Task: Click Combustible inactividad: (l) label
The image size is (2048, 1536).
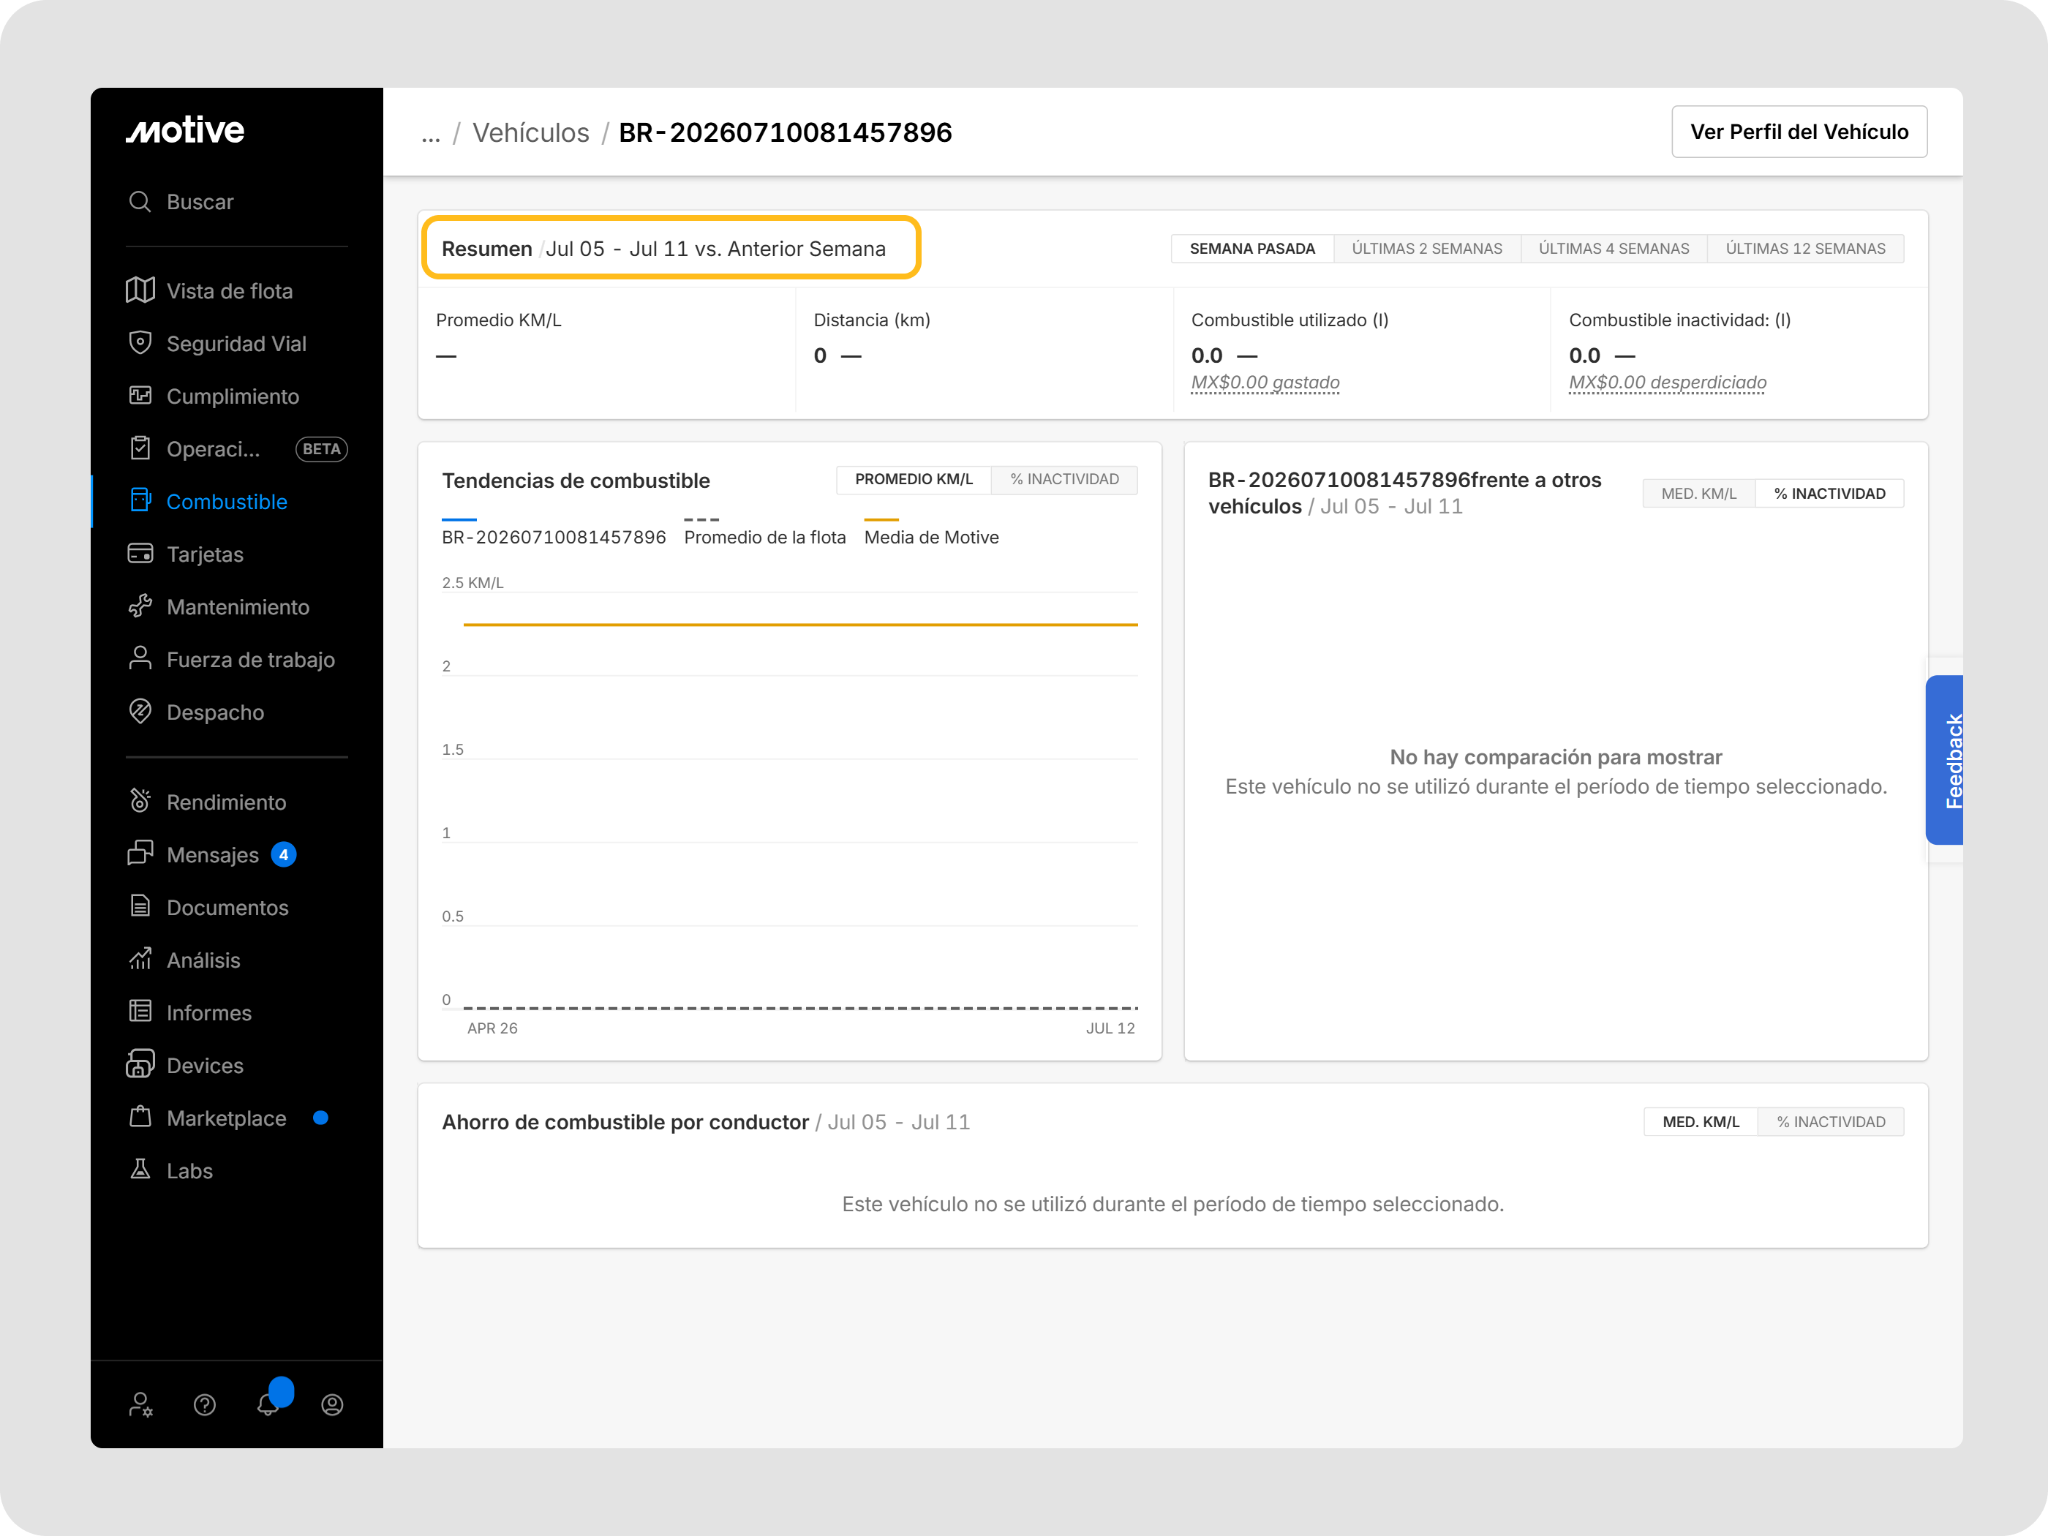Action: [x=1680, y=320]
